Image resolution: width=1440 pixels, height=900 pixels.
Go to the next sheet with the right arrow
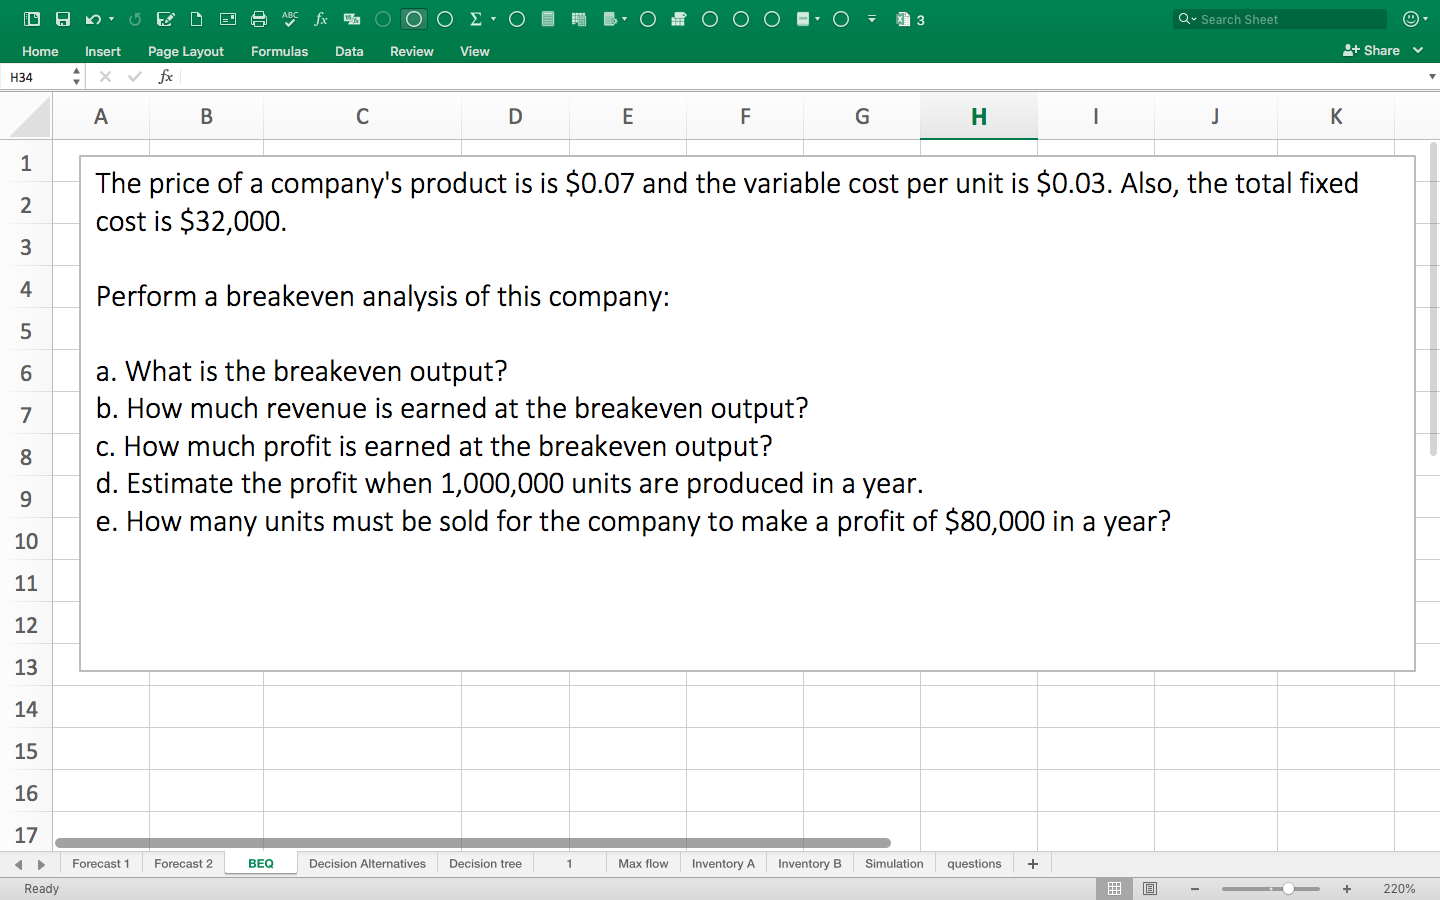pos(41,864)
